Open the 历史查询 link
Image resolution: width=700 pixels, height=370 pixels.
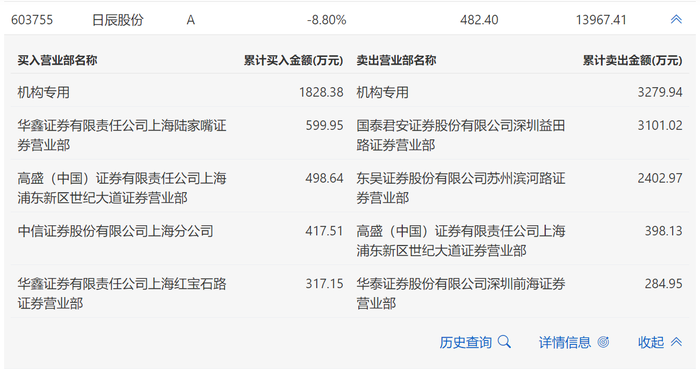tap(465, 342)
